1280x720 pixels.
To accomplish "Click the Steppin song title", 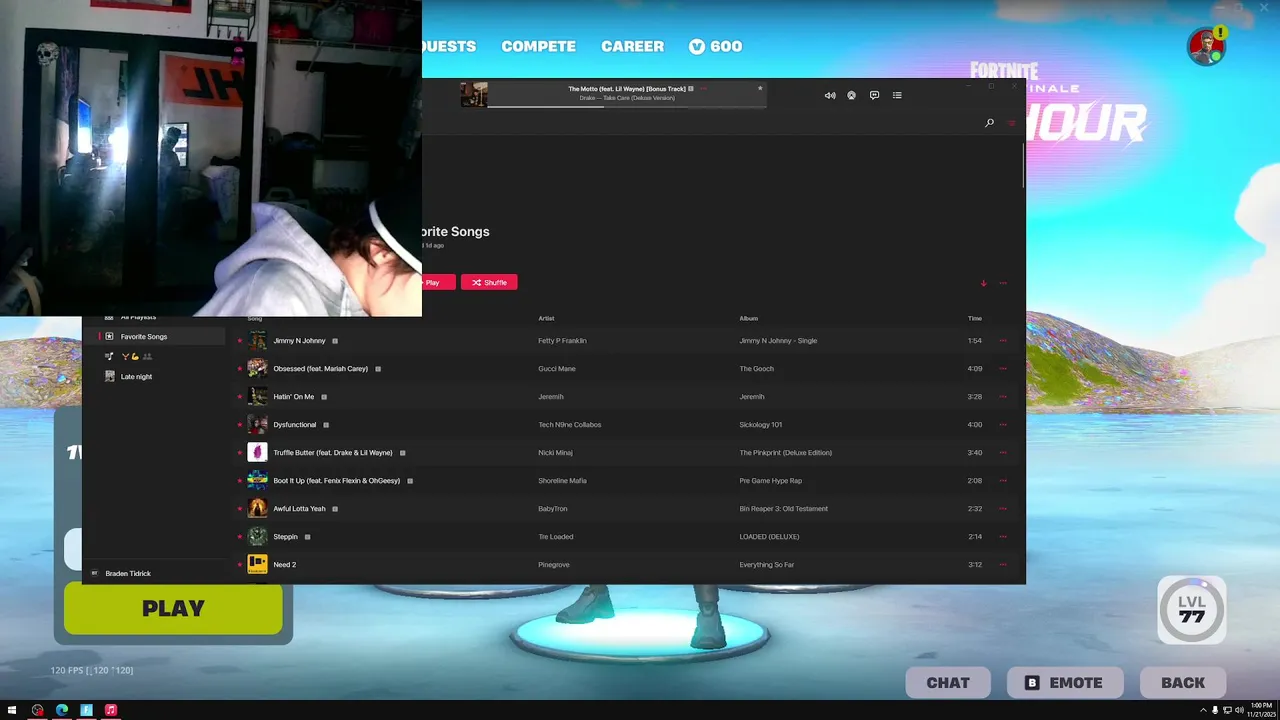I will (x=286, y=537).
